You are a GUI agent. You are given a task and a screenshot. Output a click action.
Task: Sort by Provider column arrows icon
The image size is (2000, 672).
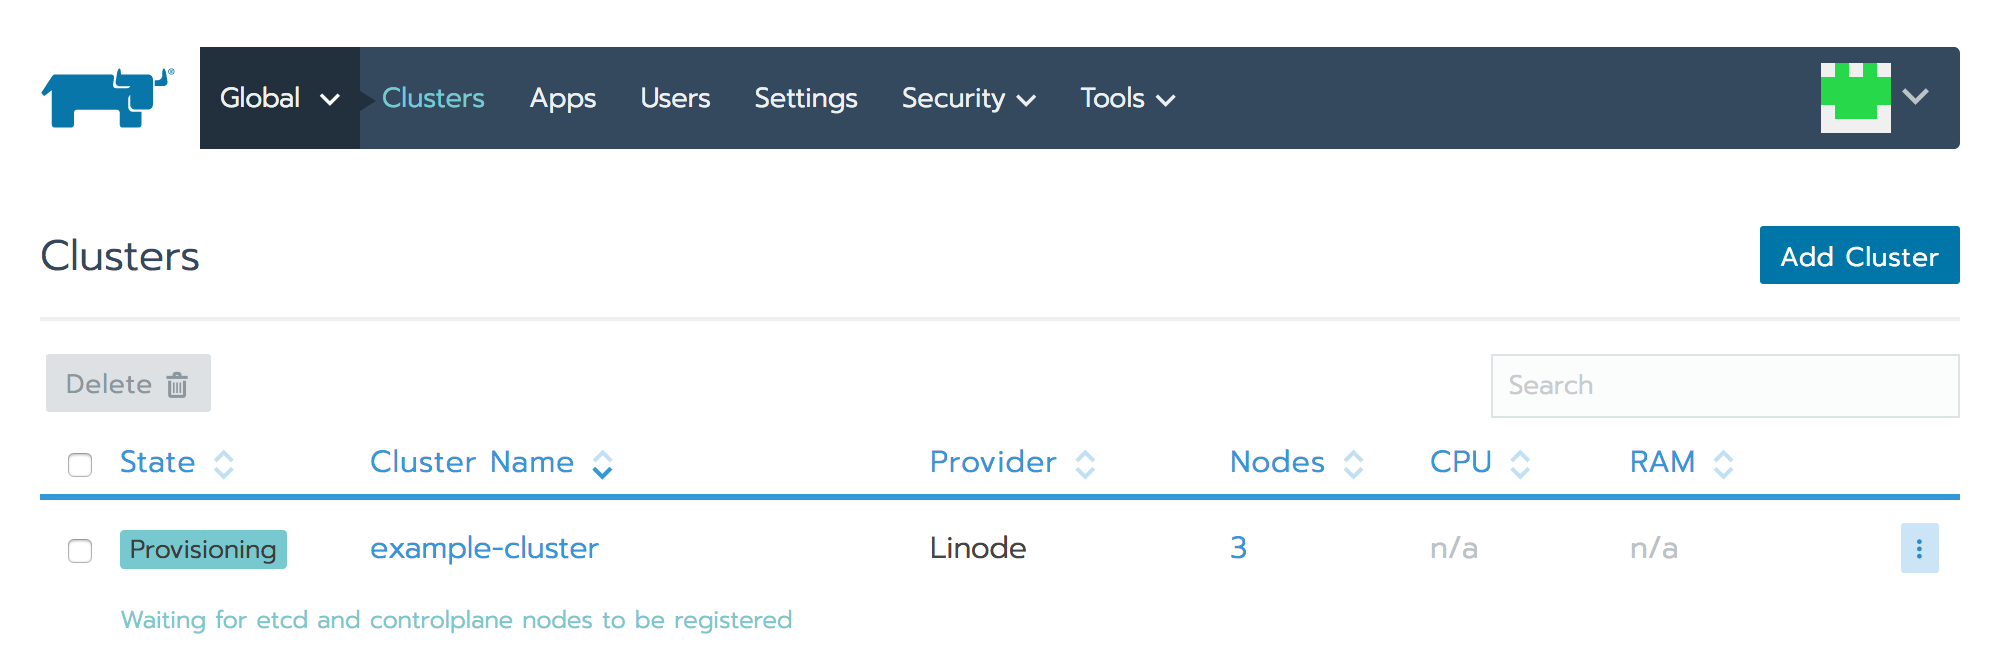[x=1085, y=464]
